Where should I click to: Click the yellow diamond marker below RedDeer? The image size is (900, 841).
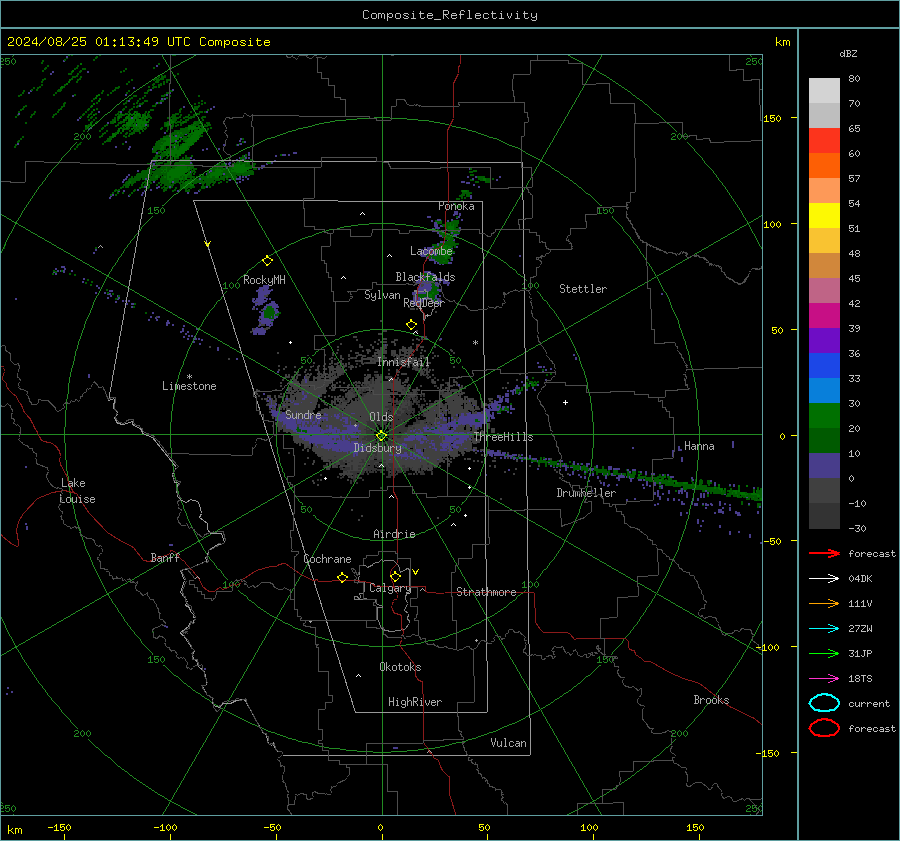[411, 325]
